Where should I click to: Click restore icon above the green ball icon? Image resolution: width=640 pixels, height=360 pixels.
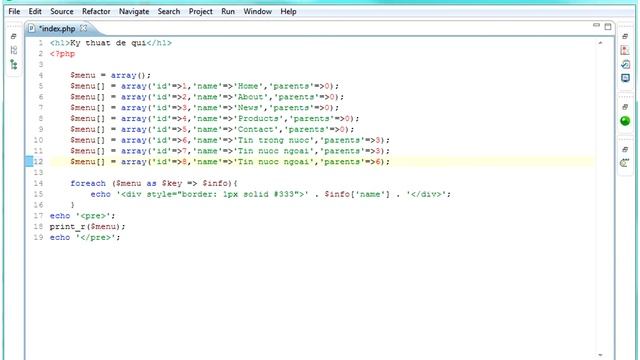tap(625, 107)
